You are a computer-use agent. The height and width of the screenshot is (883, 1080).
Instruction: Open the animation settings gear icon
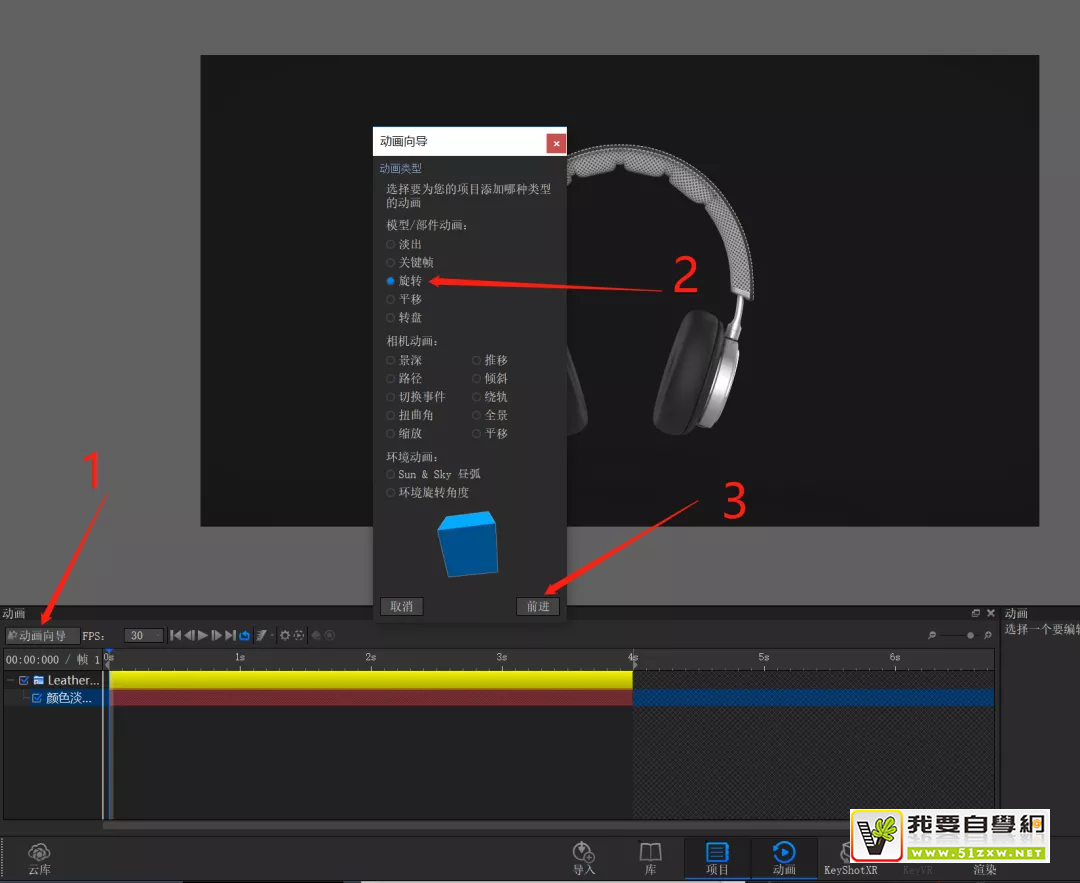(x=285, y=635)
